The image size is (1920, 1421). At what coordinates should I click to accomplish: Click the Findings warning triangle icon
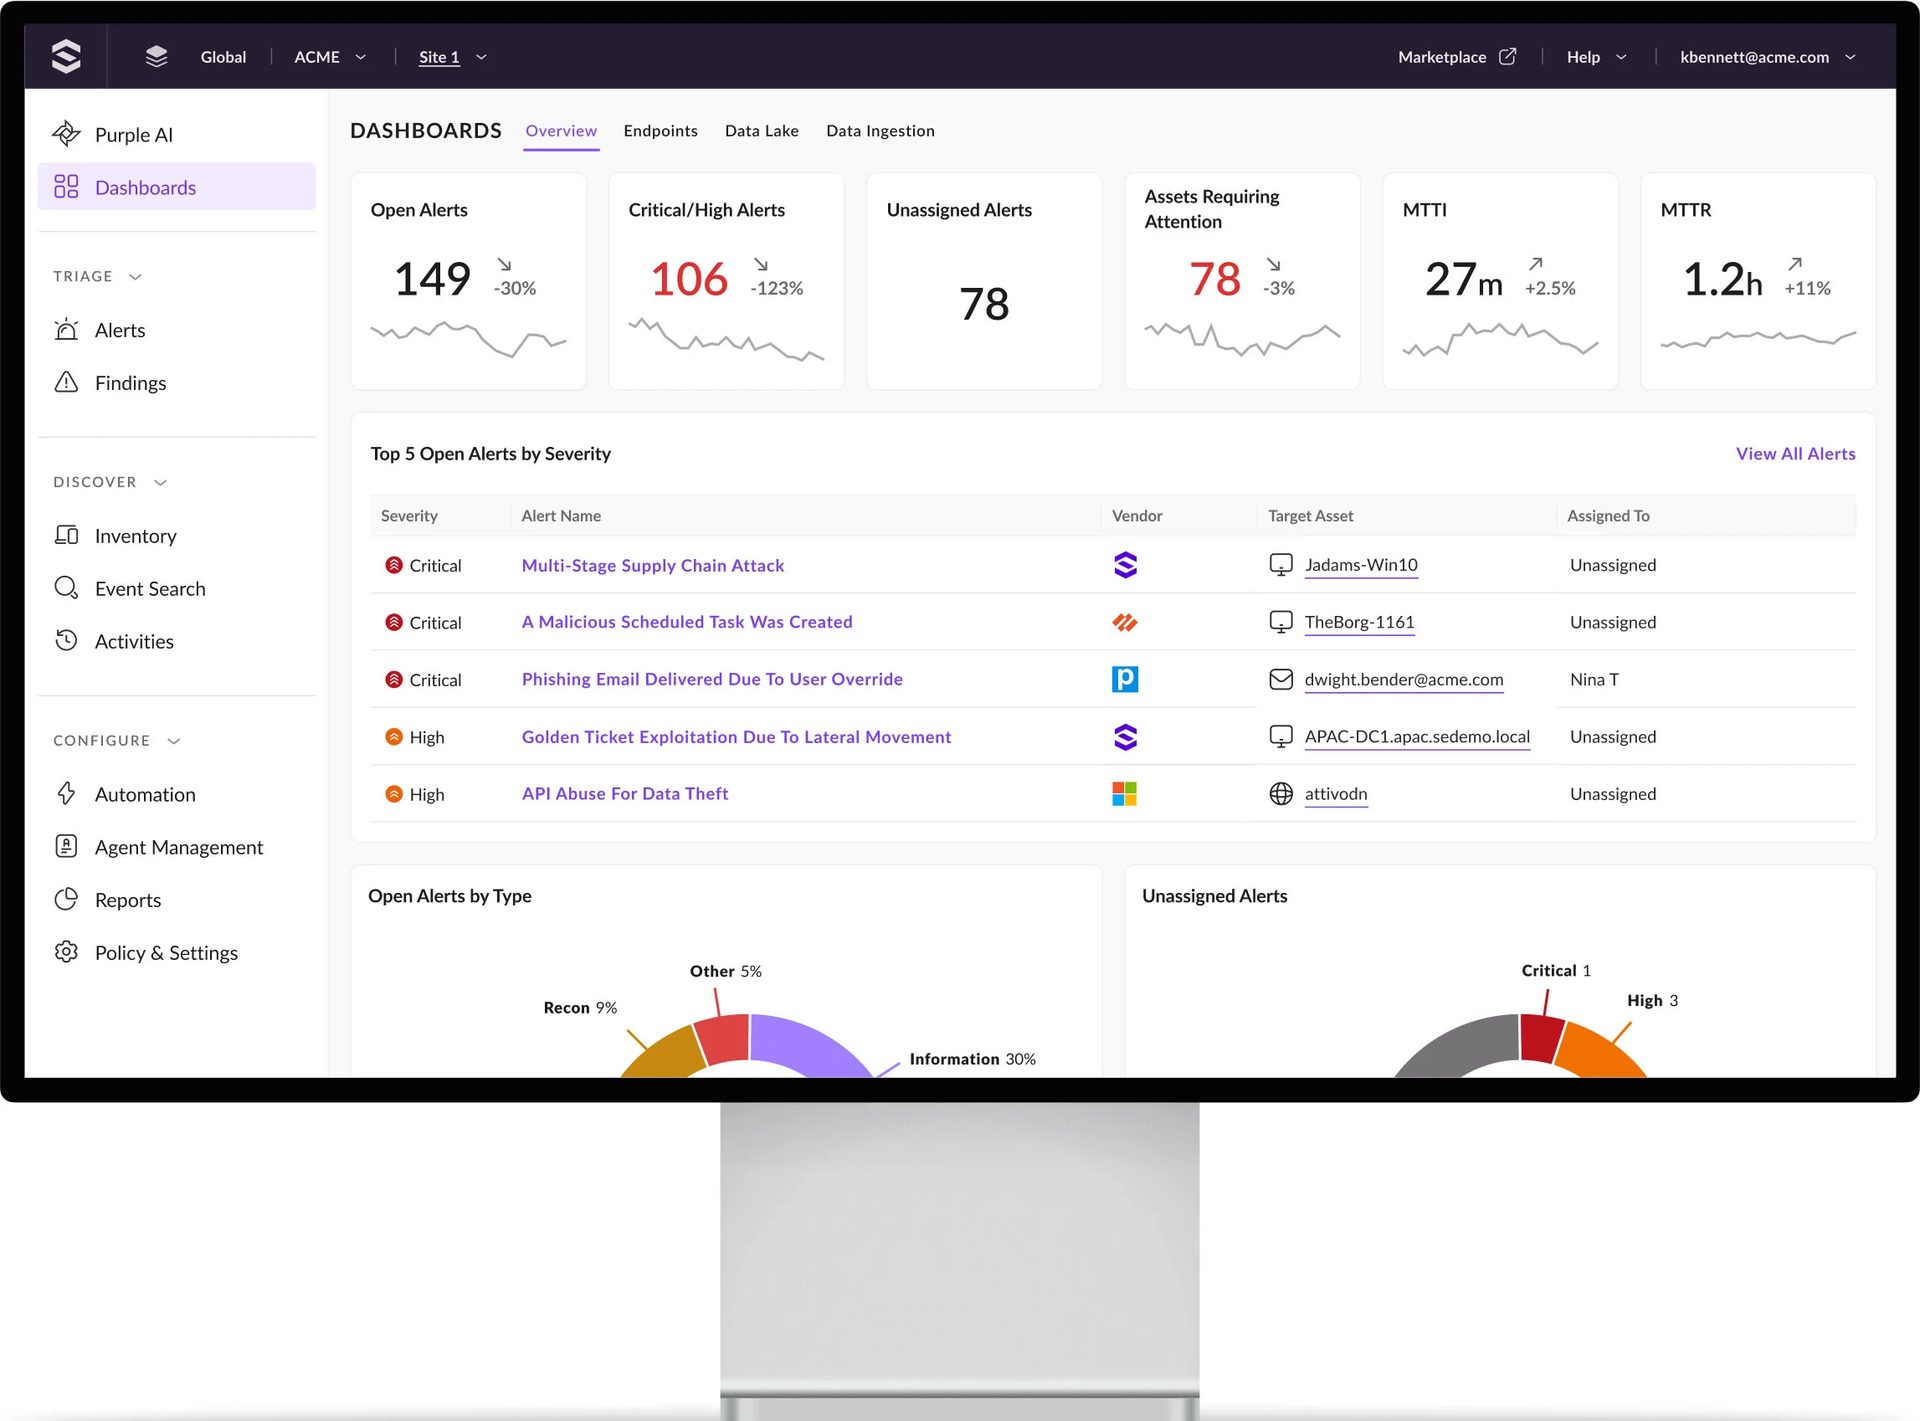click(x=66, y=382)
